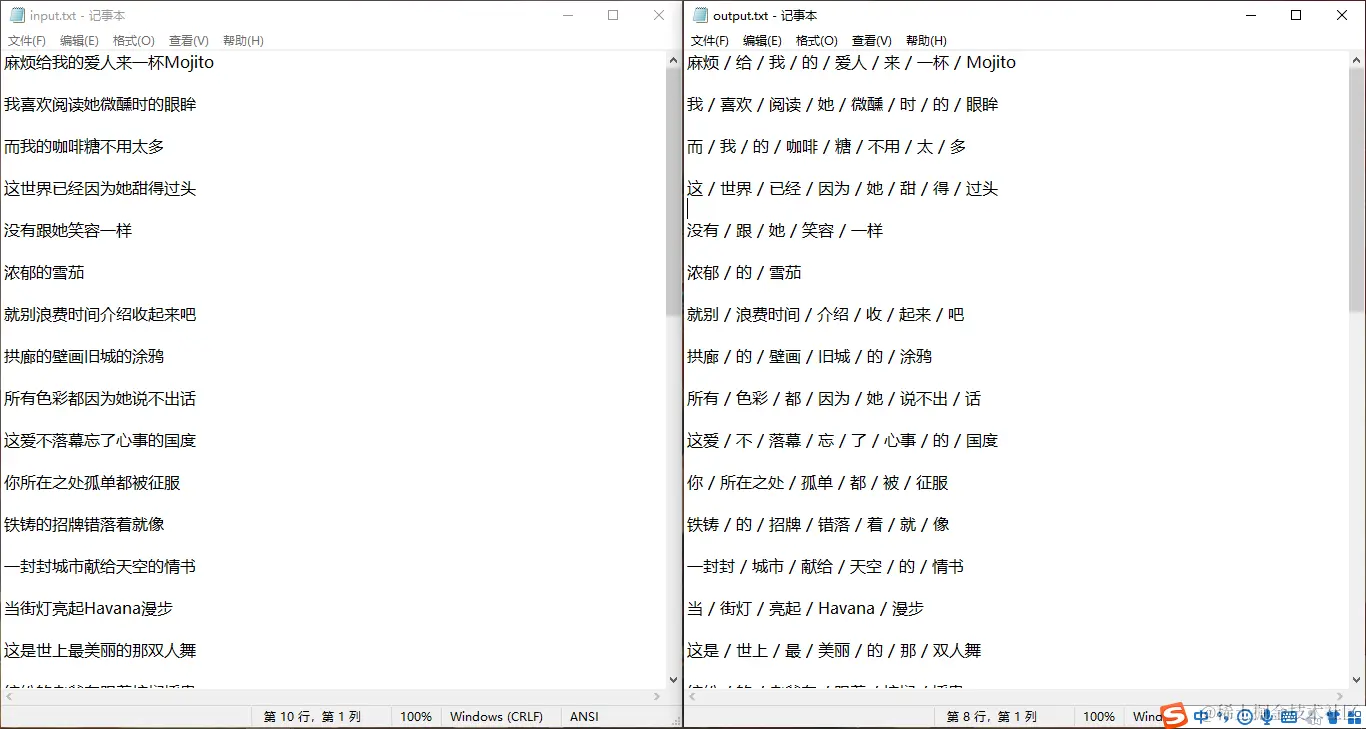Open the emoji smiley icon in tray
The width and height of the screenshot is (1366, 729).
(1244, 716)
